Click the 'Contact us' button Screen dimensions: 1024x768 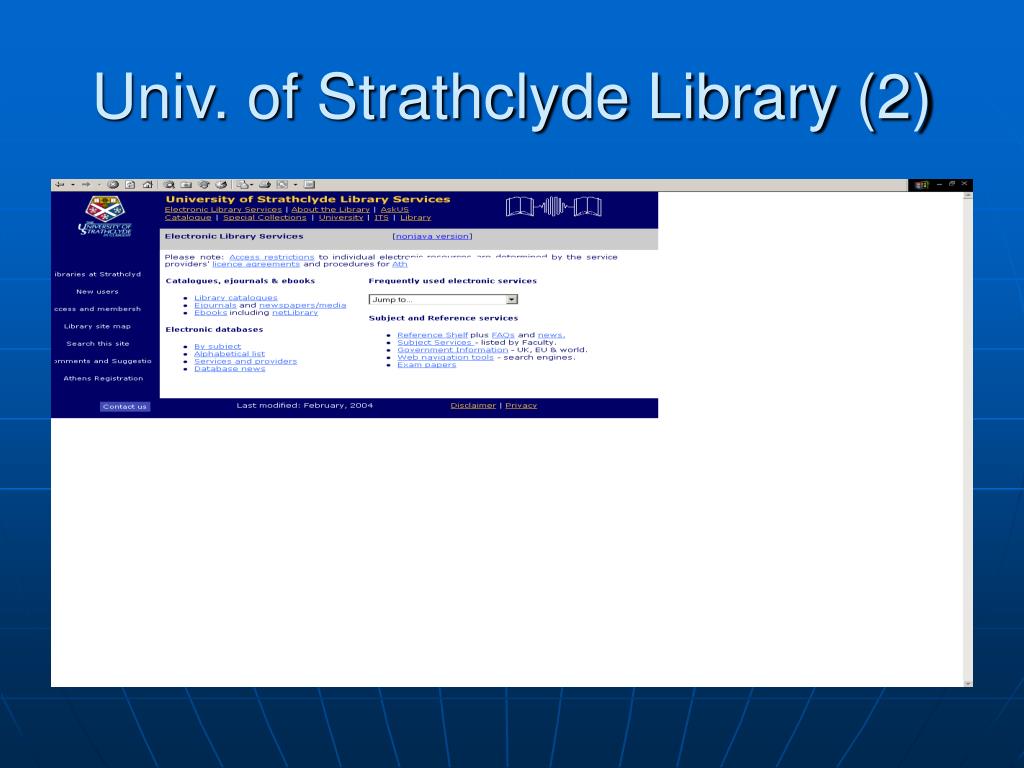pyautogui.click(x=125, y=406)
